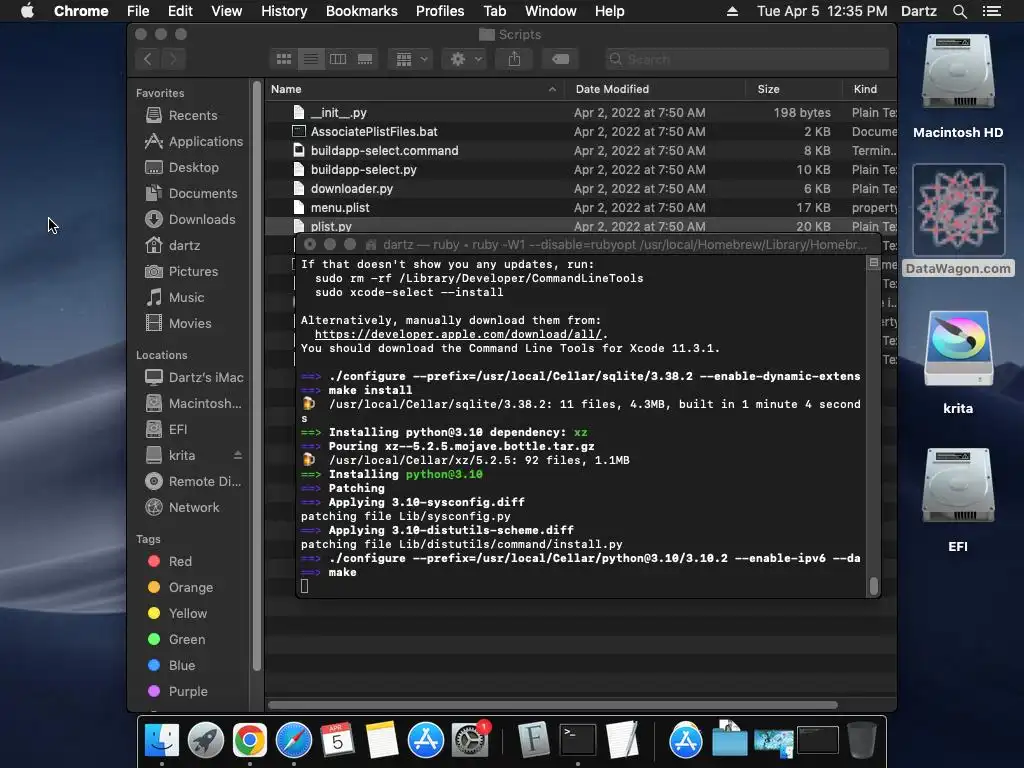This screenshot has height=768, width=1024.
Task: Click the Share toolbar button
Action: coord(515,59)
